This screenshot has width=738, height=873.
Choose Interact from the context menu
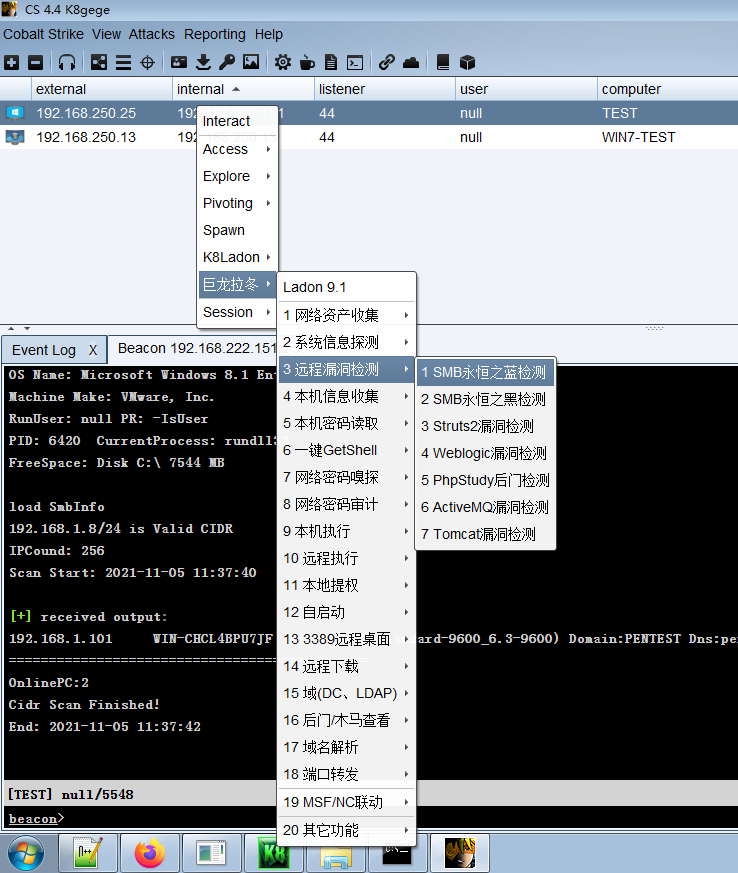[238, 121]
